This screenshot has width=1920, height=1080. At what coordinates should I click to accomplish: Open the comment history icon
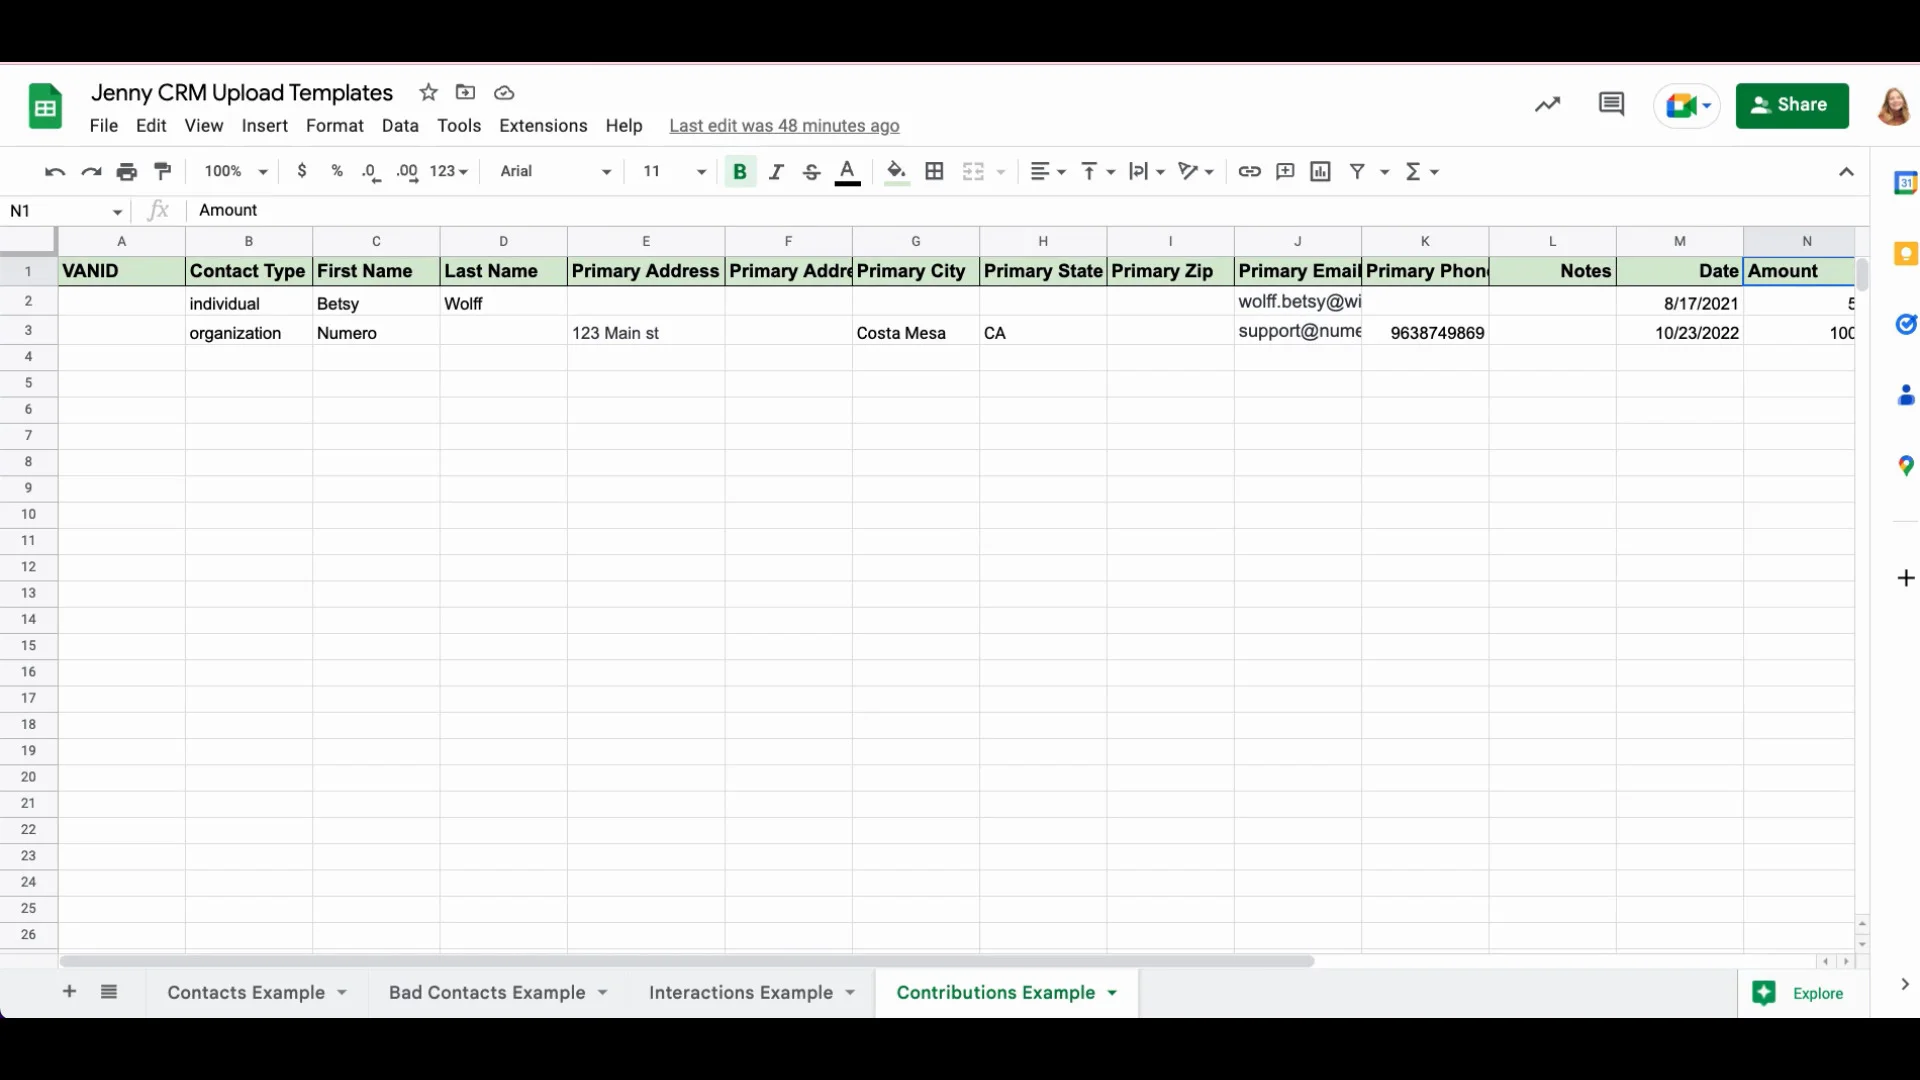point(1611,104)
